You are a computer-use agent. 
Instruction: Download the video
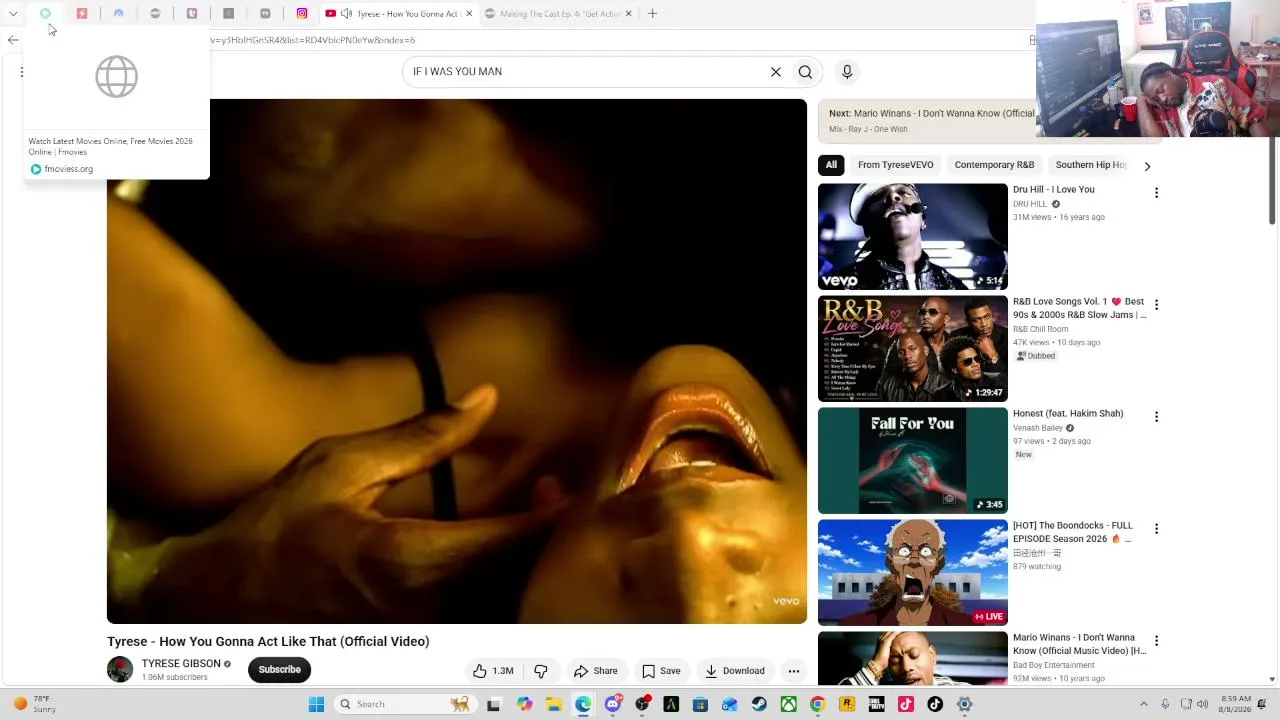coord(735,671)
